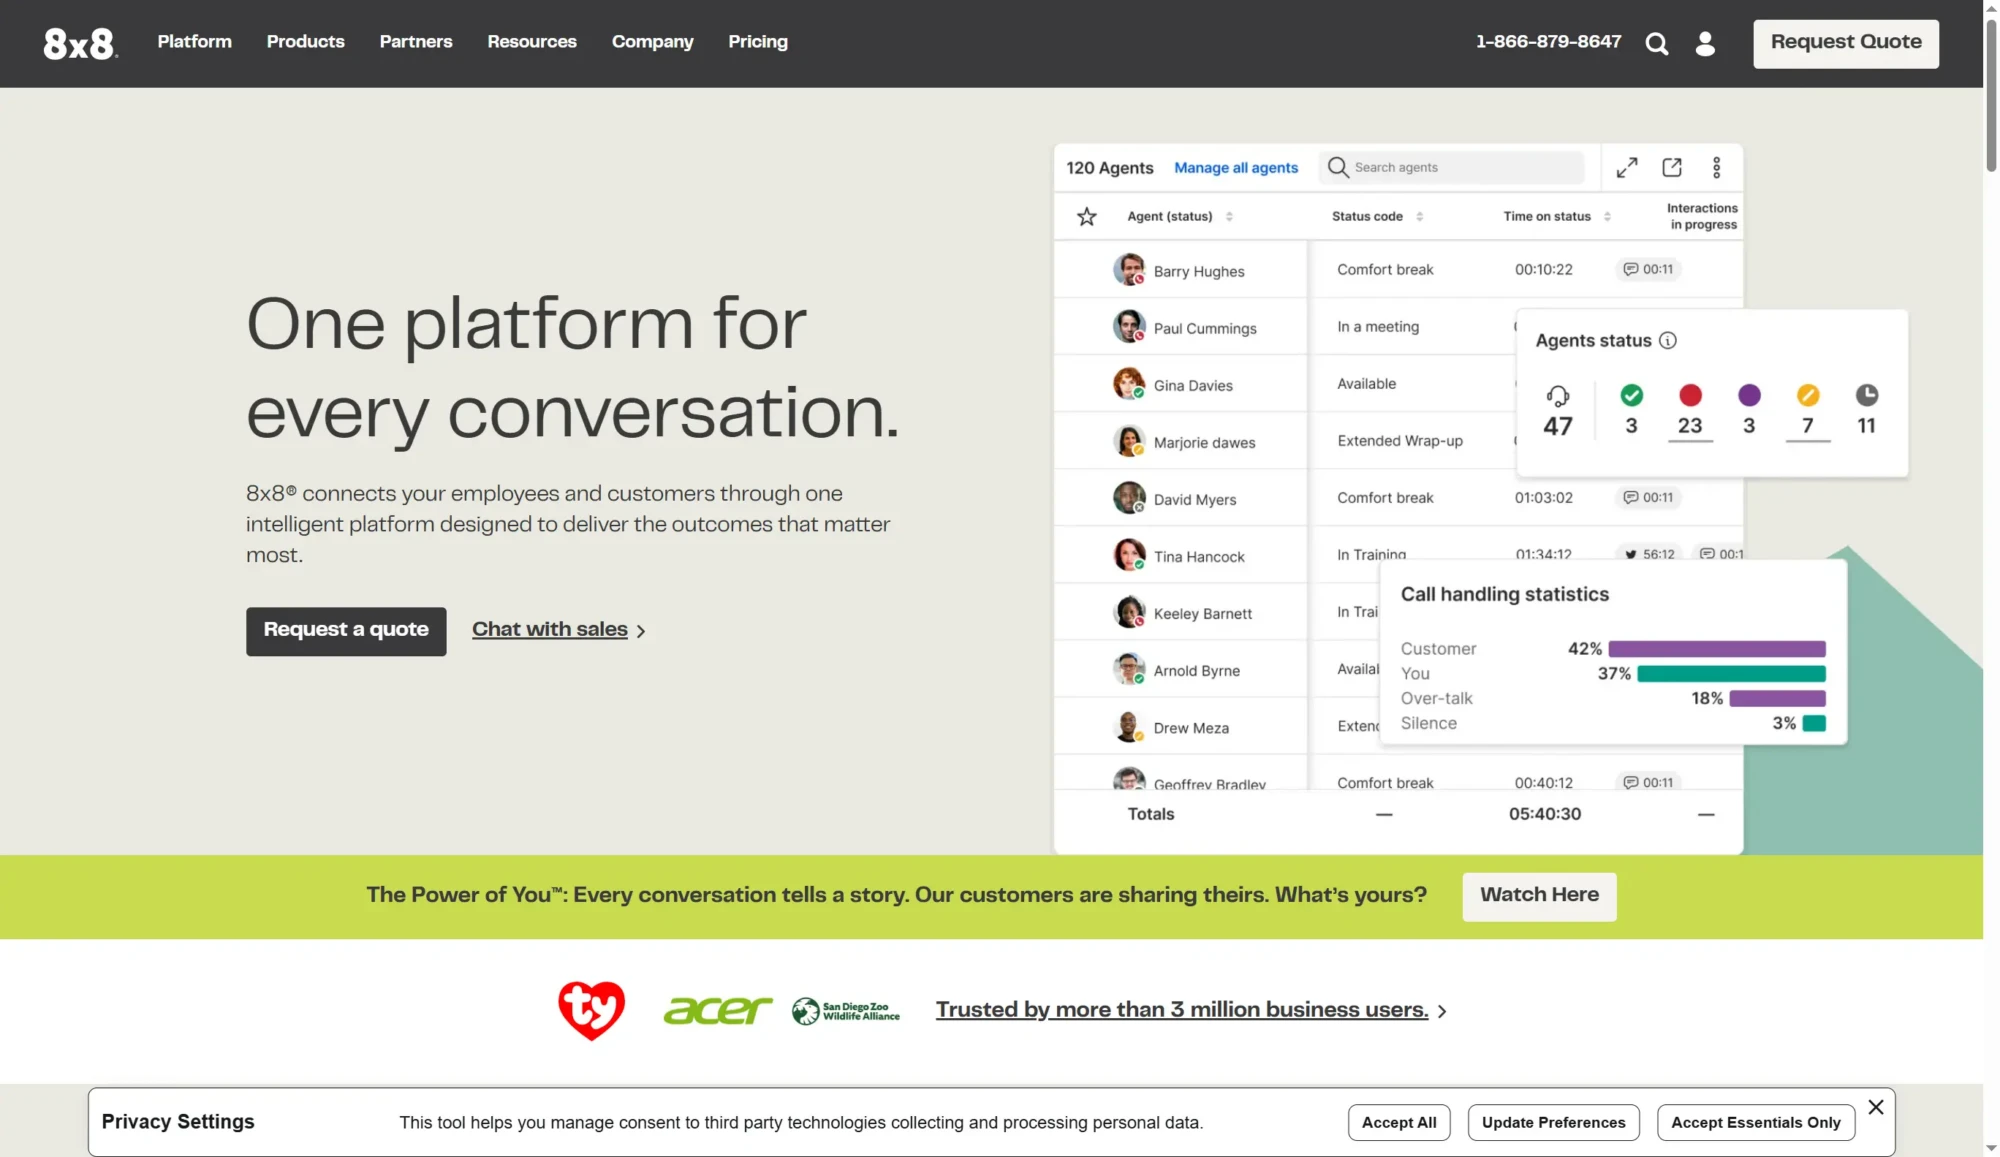Close the Privacy Settings banner
Viewport: 2000px width, 1157px height.
point(1876,1107)
